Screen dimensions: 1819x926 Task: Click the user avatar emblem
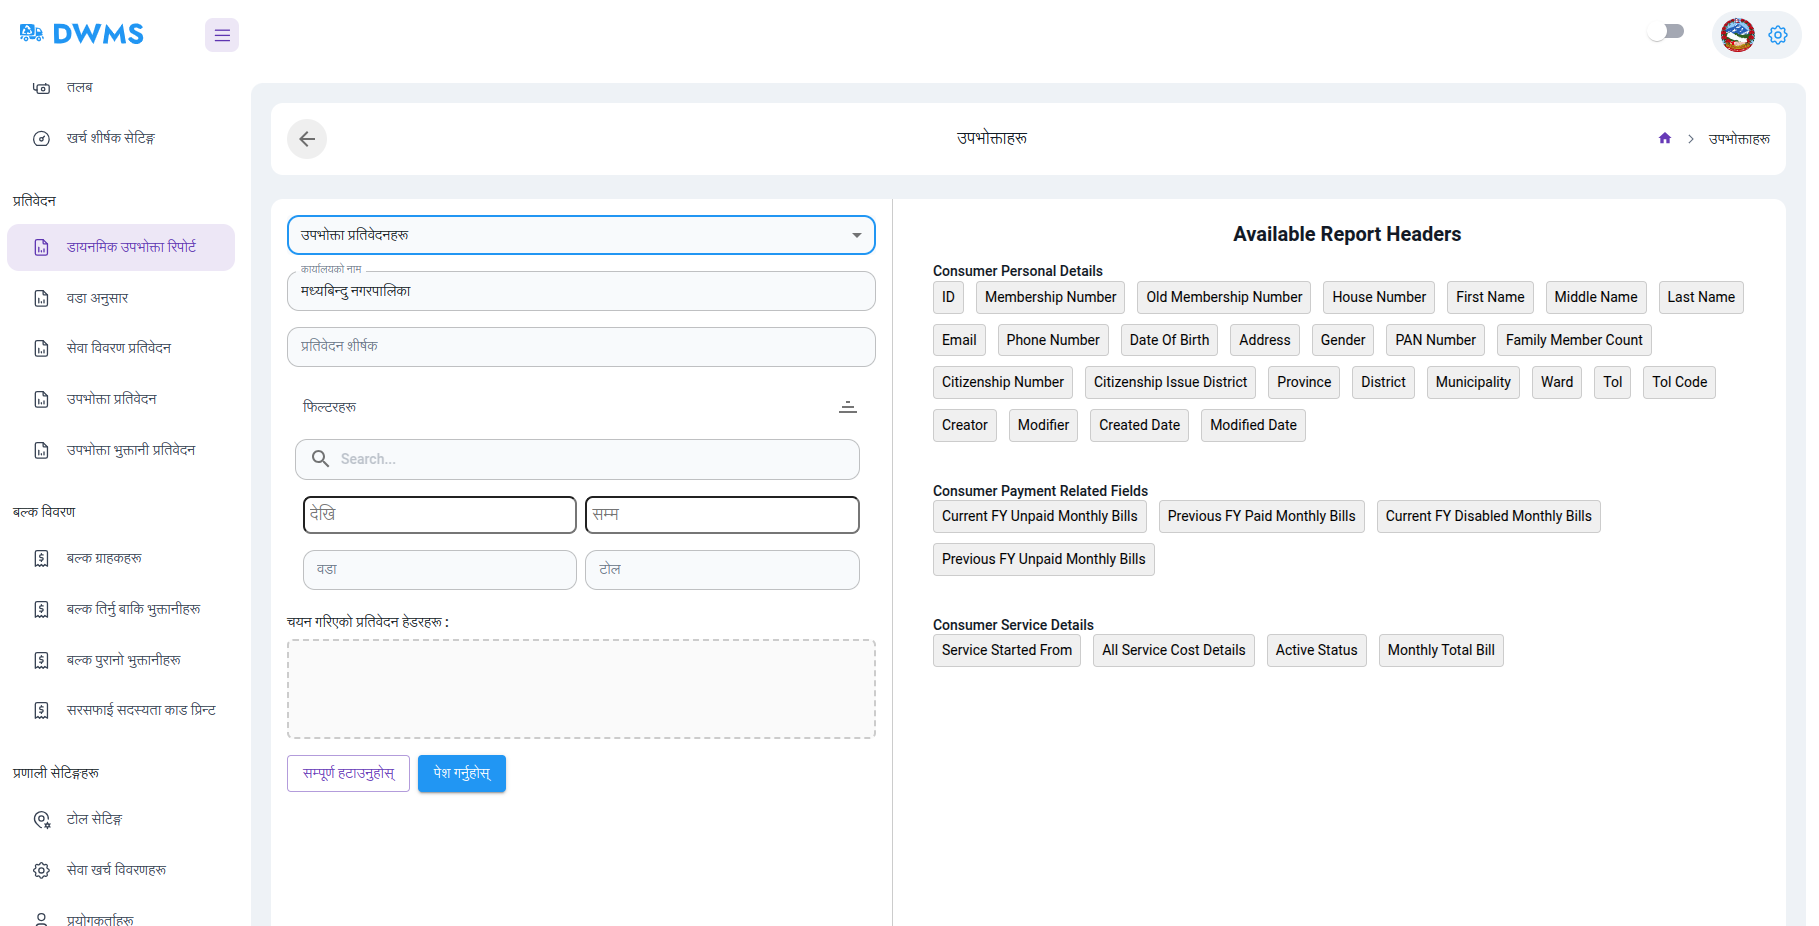pos(1738,35)
